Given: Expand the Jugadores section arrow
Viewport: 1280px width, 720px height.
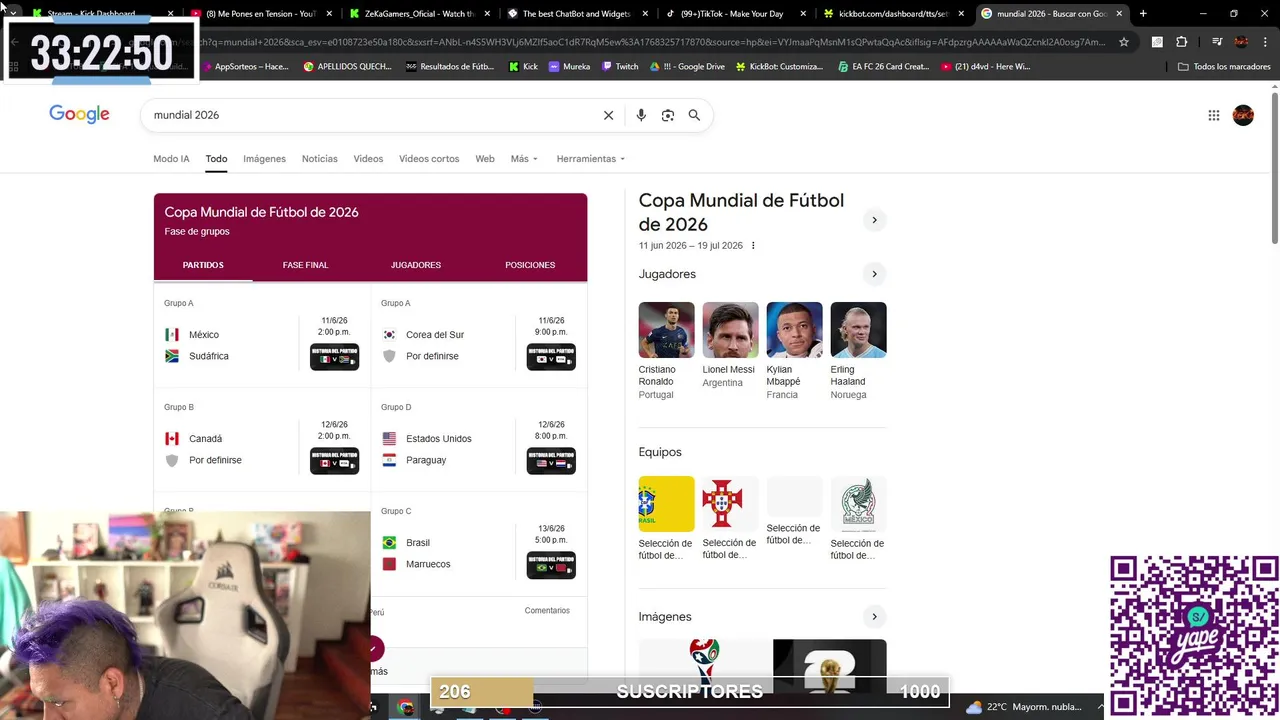Looking at the screenshot, I should 874,274.
